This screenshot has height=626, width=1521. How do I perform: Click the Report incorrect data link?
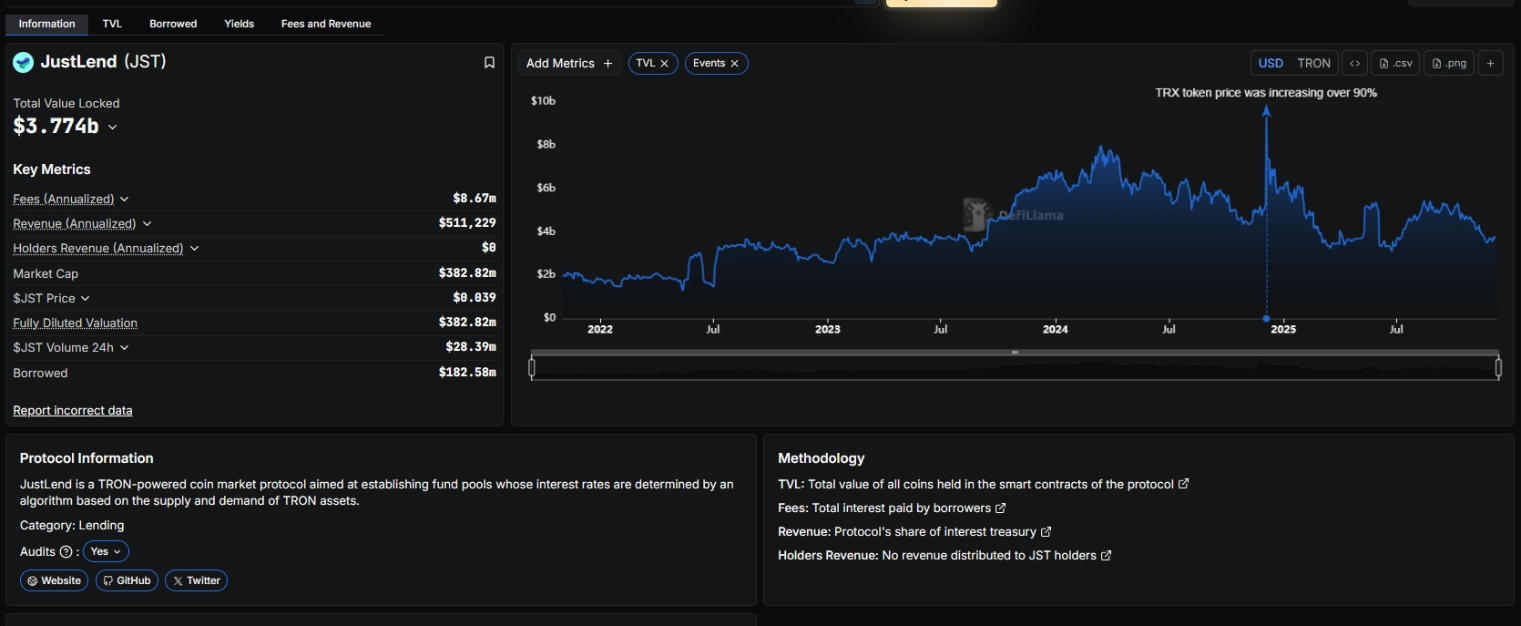pyautogui.click(x=72, y=410)
